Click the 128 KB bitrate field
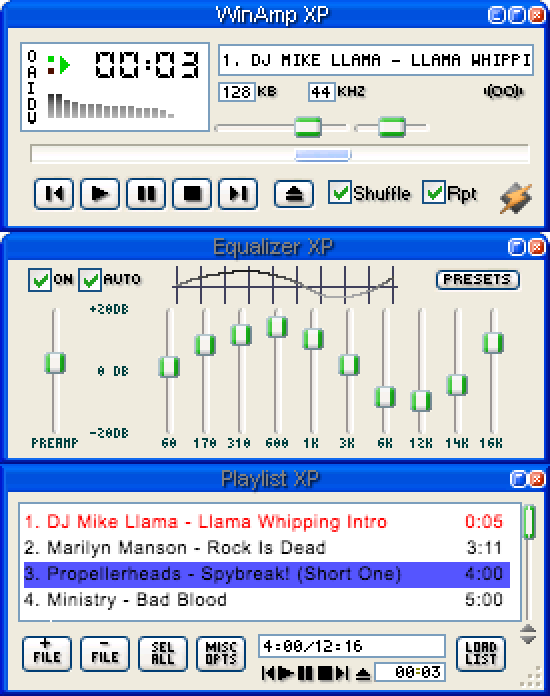550x696 pixels. click(237, 92)
